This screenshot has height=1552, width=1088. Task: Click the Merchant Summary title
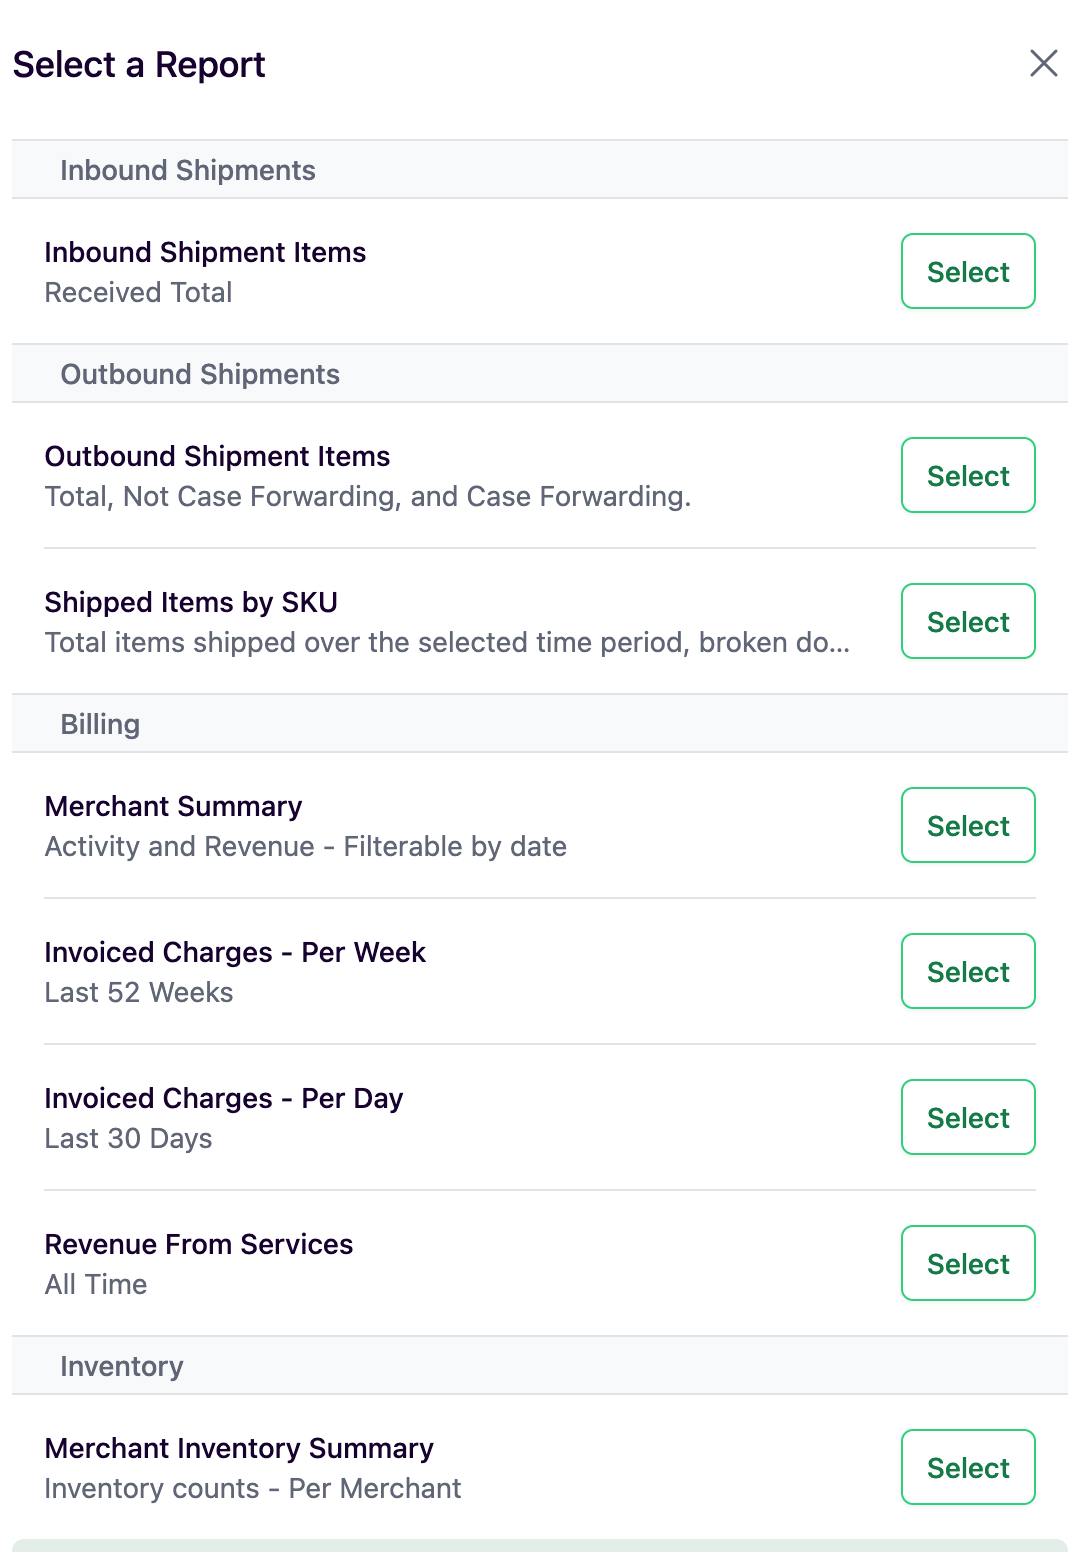pyautogui.click(x=173, y=806)
